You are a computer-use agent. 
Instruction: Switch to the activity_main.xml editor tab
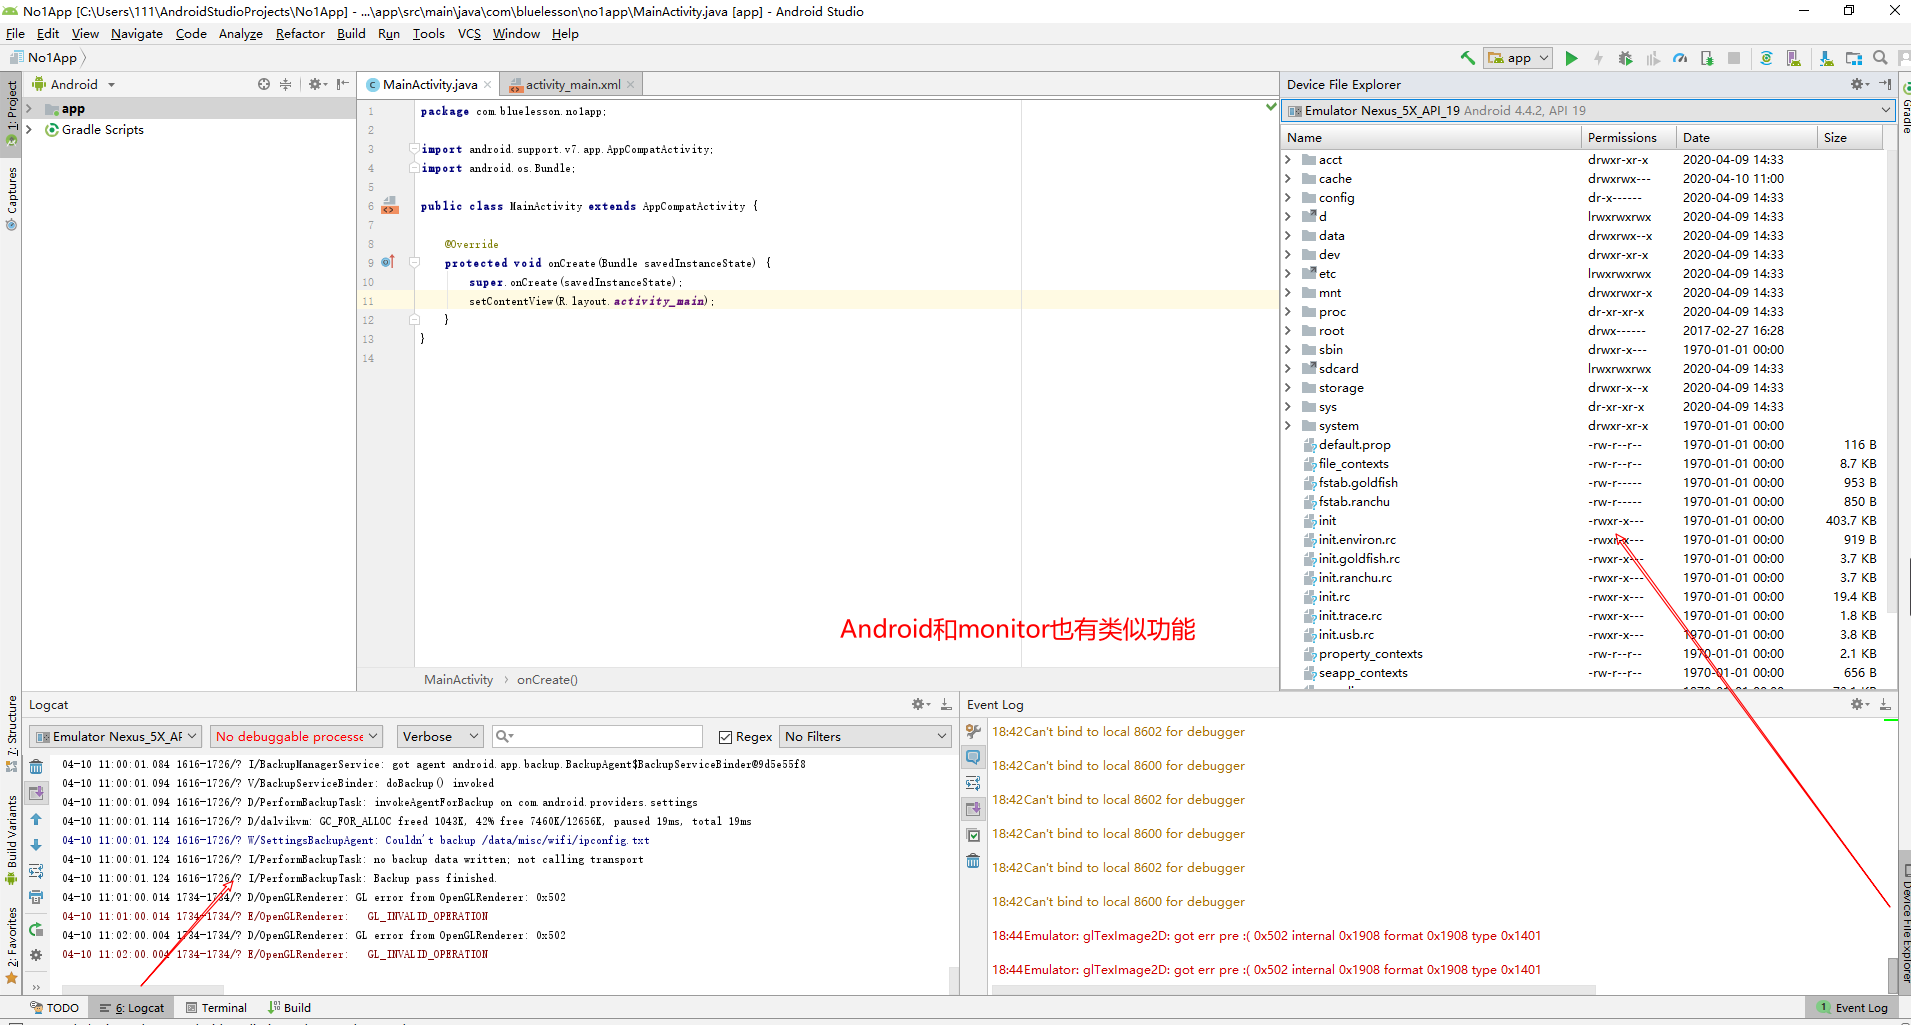click(x=572, y=85)
